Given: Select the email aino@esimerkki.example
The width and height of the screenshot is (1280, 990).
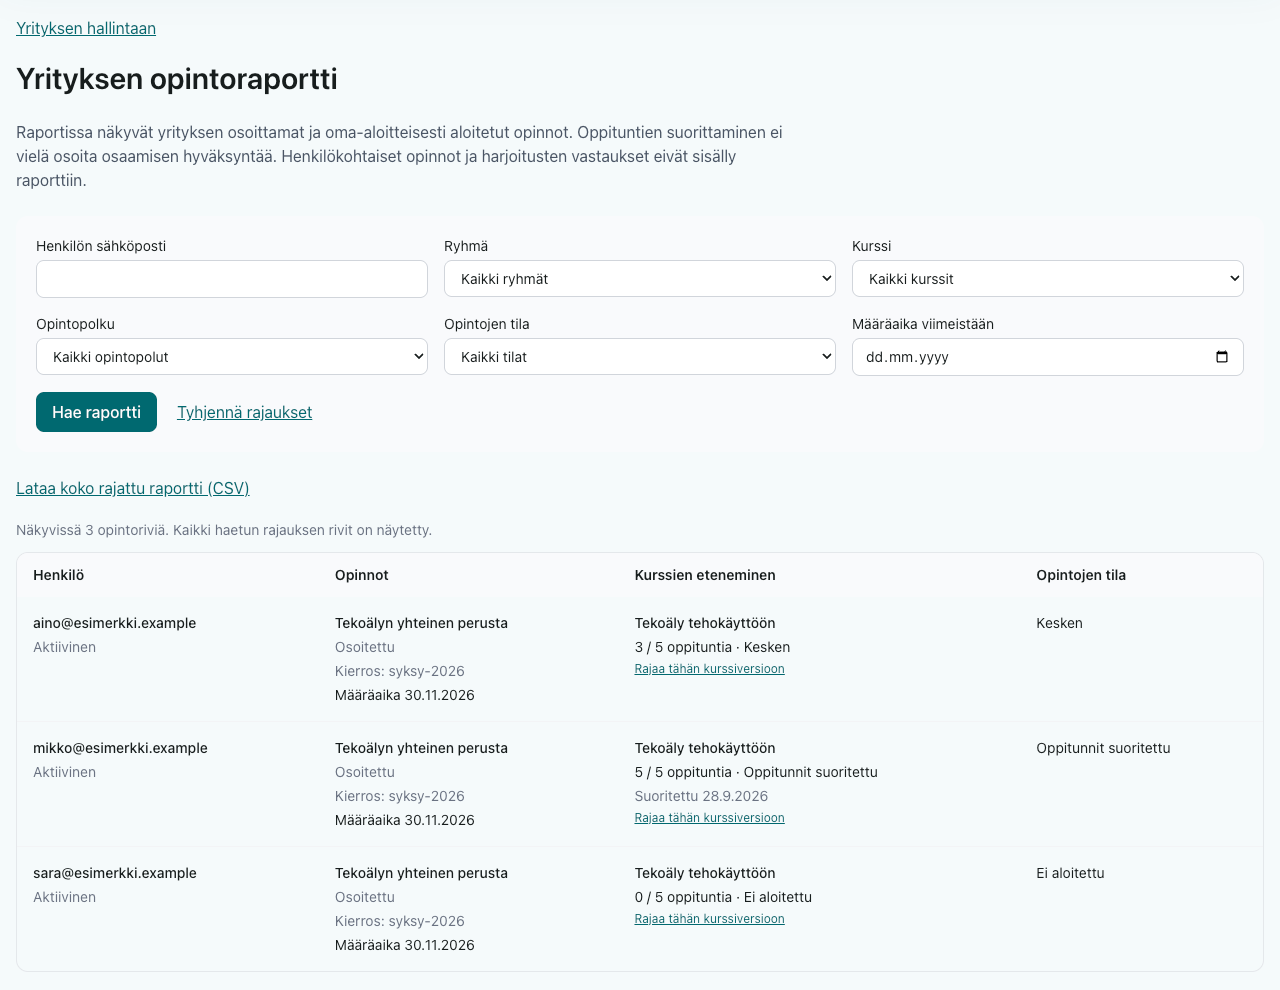Looking at the screenshot, I should 115,623.
